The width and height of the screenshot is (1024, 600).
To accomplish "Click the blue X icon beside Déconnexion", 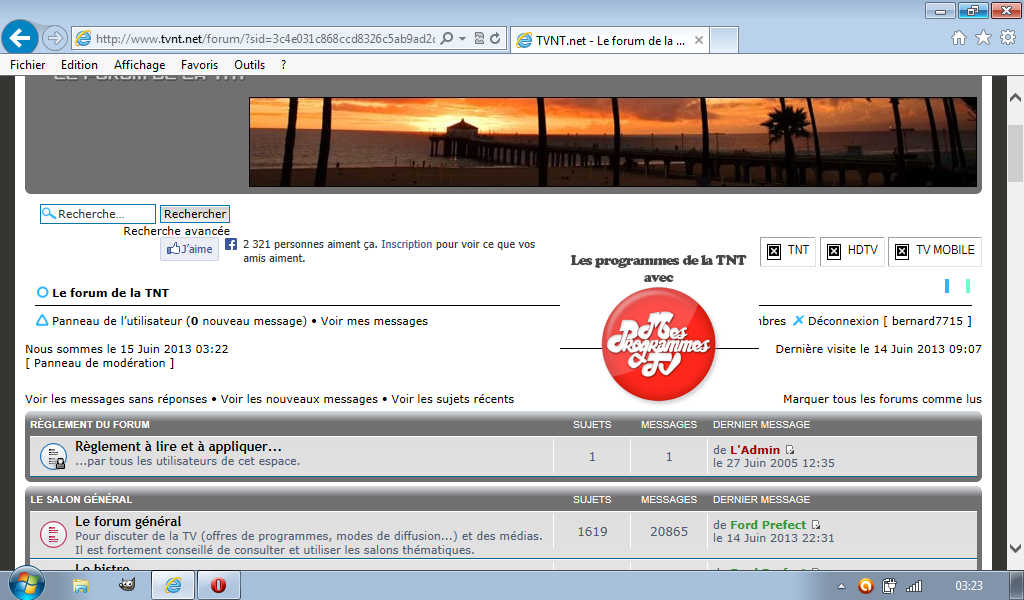I will click(x=798, y=321).
